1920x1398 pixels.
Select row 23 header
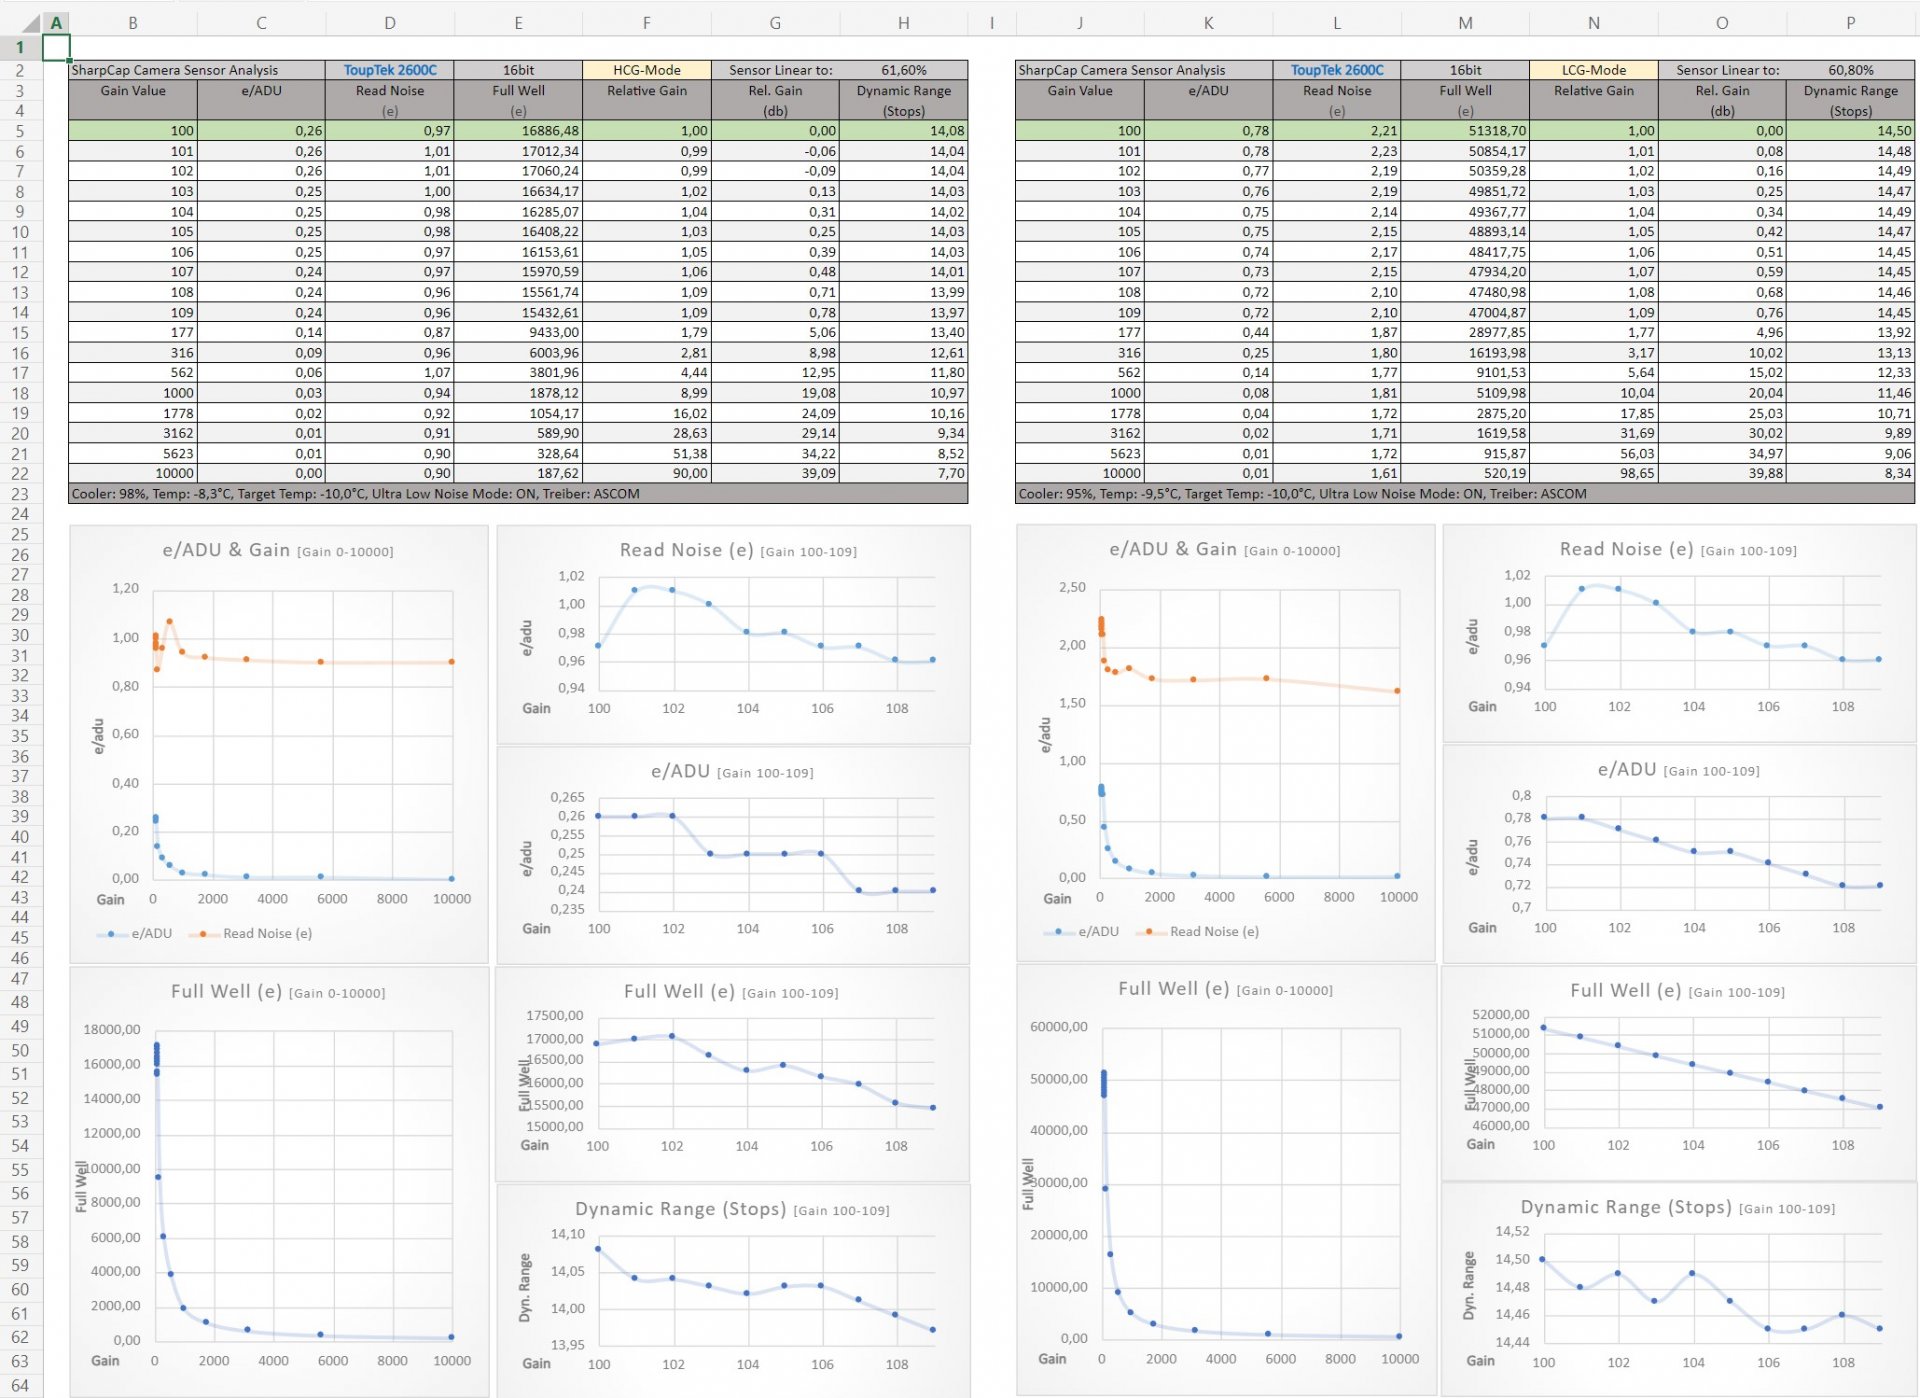click(x=20, y=494)
